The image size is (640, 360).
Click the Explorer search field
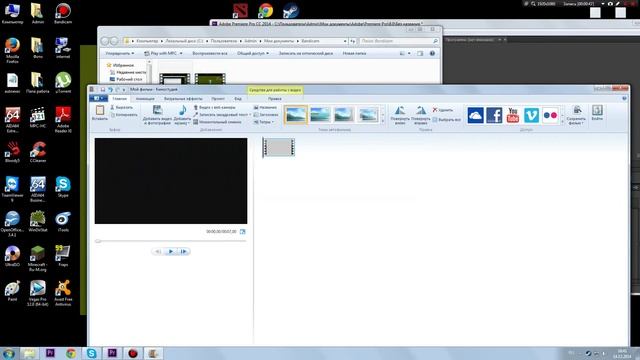click(399, 41)
